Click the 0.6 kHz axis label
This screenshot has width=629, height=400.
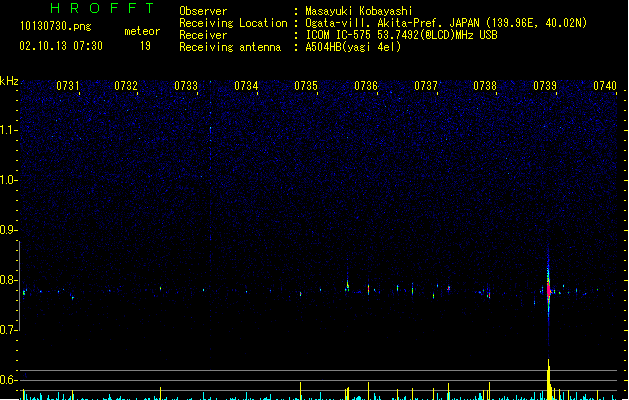coord(9,380)
